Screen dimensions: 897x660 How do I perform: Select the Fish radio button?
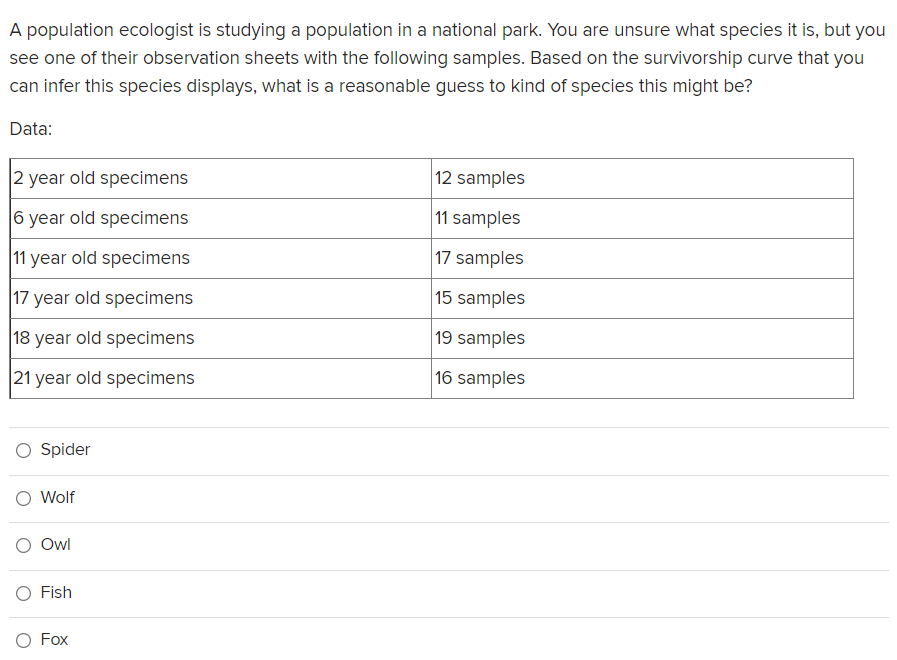[22, 593]
